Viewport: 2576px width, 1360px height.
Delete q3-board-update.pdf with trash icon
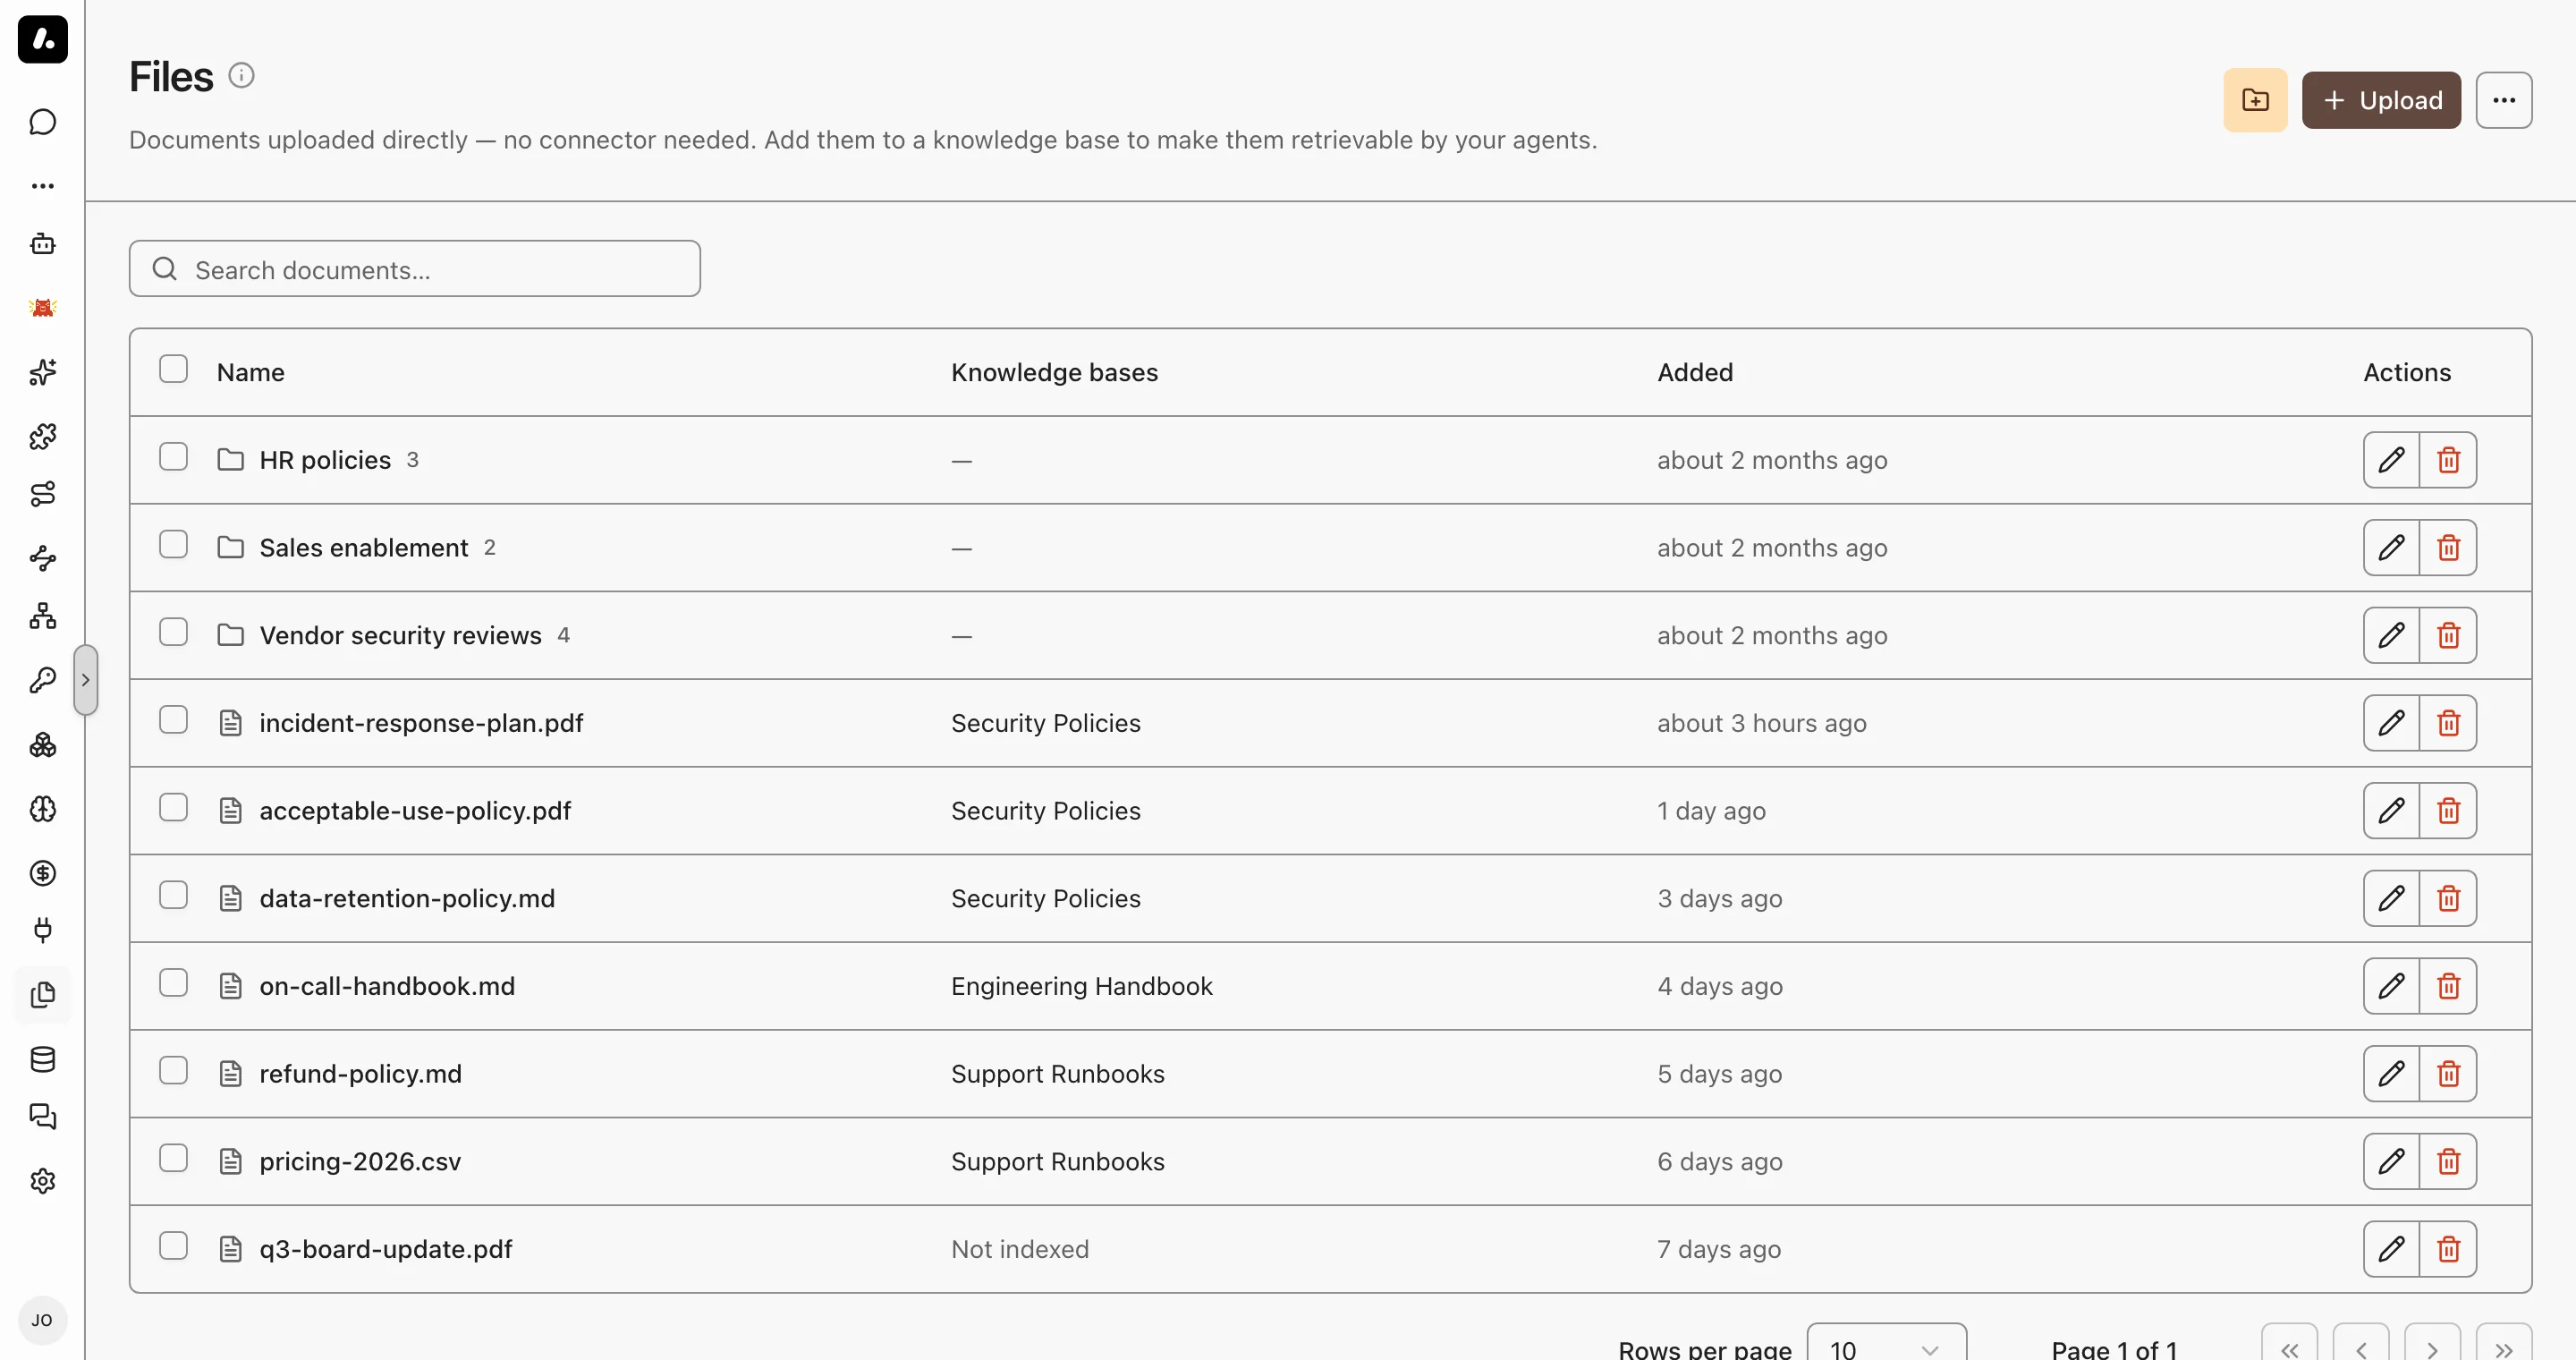[x=2448, y=1249]
